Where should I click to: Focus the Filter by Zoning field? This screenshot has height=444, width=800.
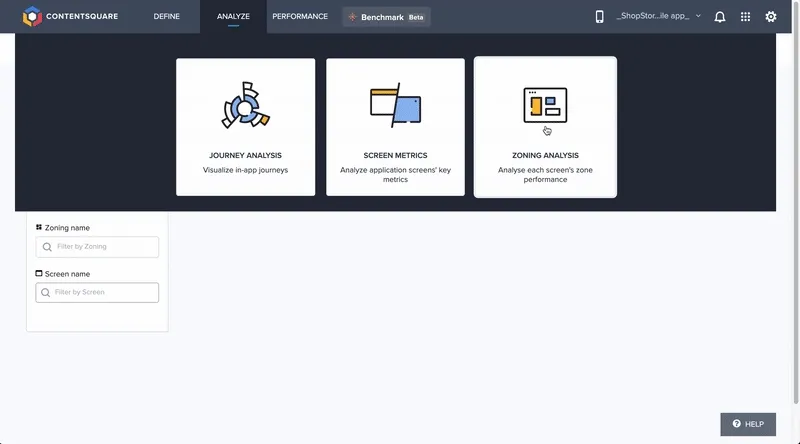pyautogui.click(x=104, y=247)
